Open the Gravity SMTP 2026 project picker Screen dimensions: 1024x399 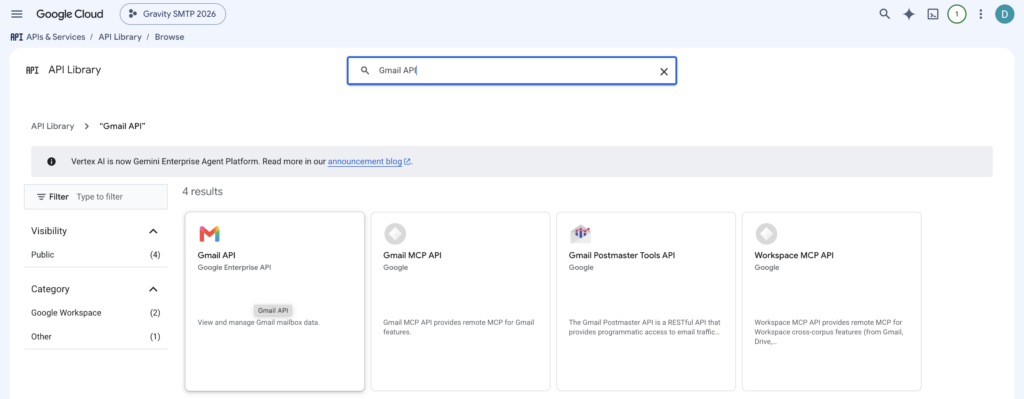[173, 14]
